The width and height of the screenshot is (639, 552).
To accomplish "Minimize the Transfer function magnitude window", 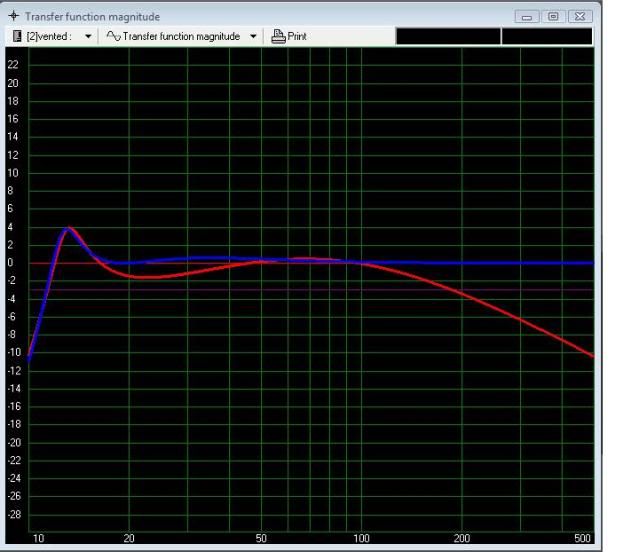I will (527, 17).
